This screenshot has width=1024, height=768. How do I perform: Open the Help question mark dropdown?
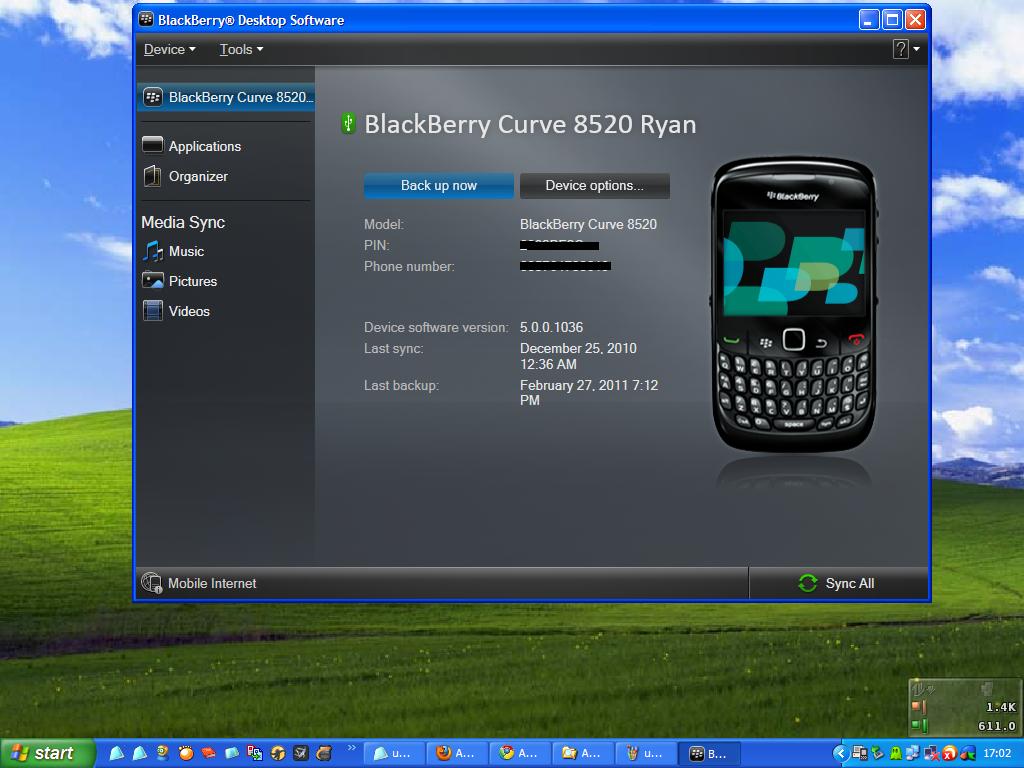tap(906, 49)
